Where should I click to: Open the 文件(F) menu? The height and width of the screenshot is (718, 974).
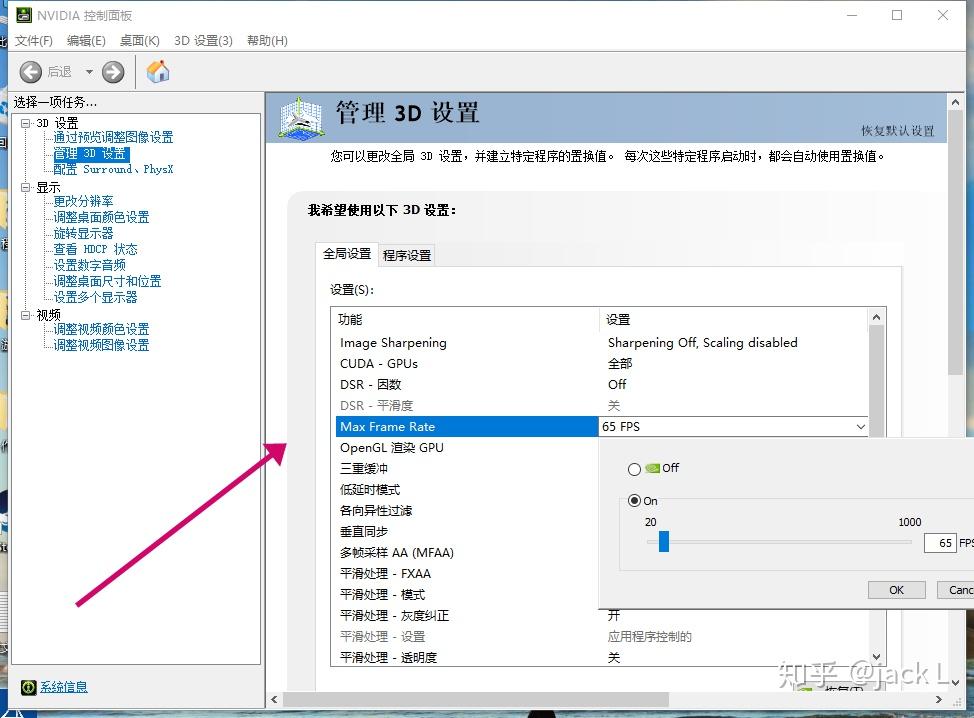34,40
